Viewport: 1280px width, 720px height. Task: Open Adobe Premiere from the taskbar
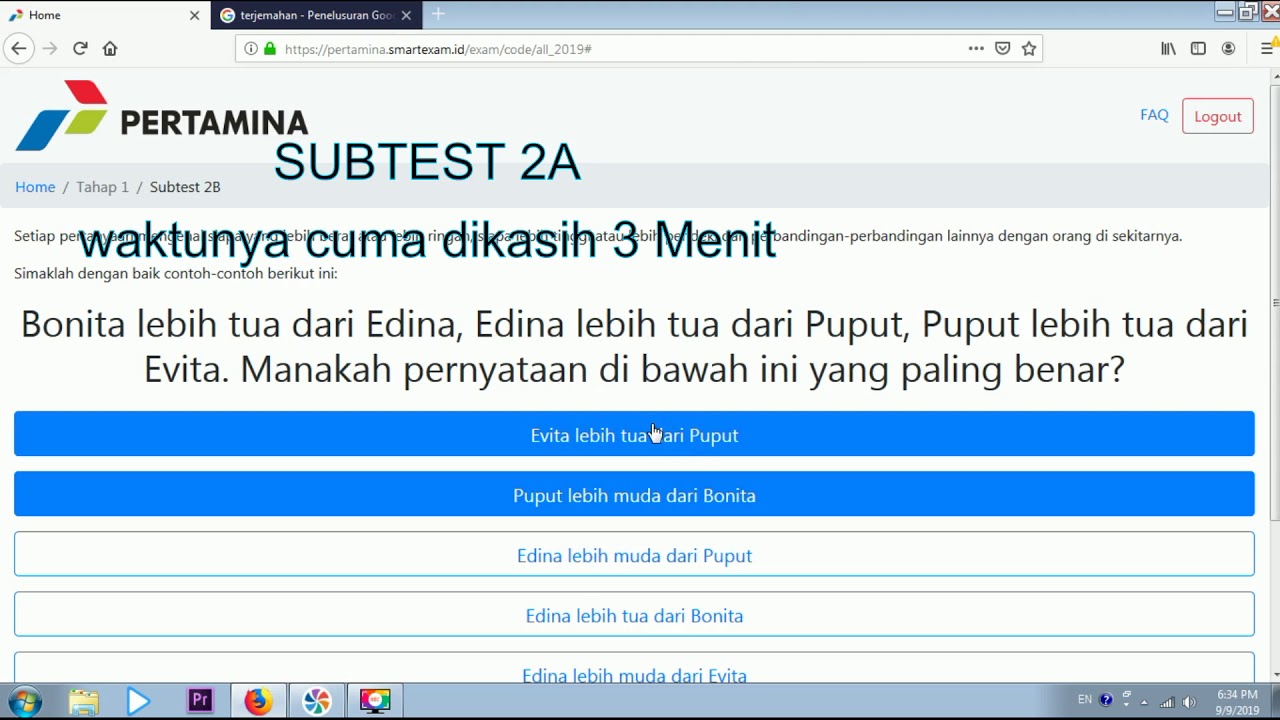click(200, 701)
